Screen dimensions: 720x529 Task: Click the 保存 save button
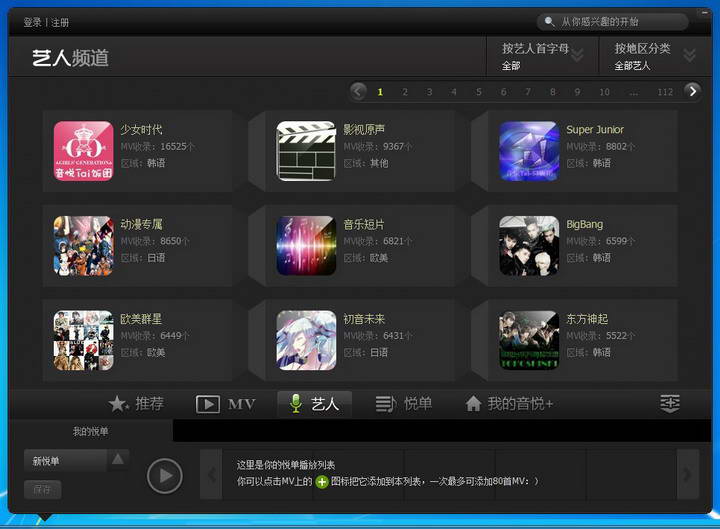pyautogui.click(x=42, y=490)
